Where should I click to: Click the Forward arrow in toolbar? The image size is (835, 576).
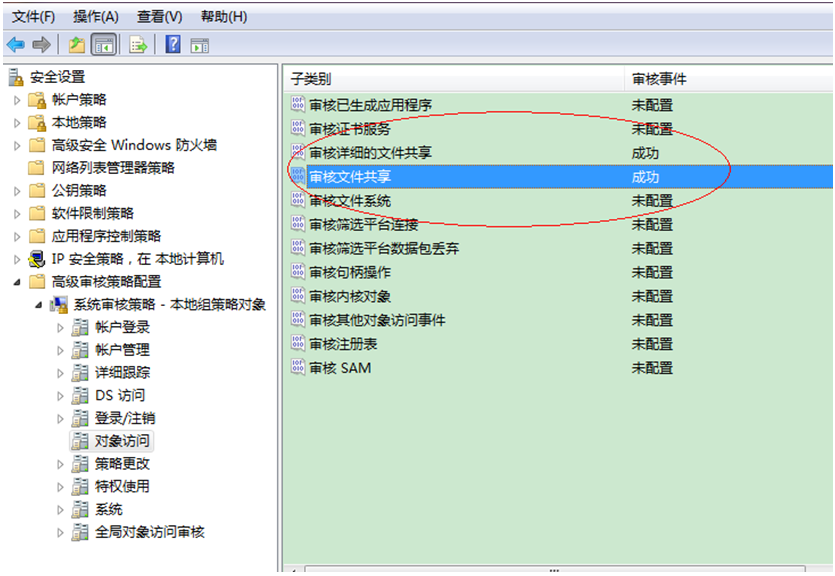[x=41, y=45]
